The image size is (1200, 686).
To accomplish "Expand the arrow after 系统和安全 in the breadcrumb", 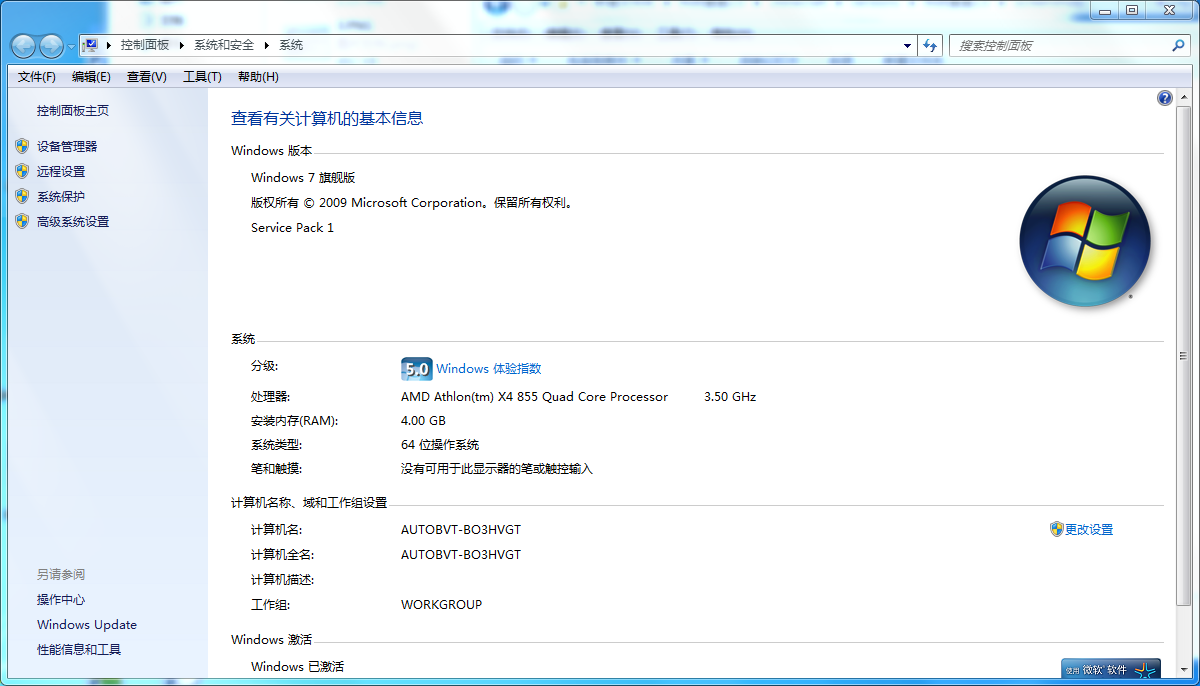I will click(267, 45).
